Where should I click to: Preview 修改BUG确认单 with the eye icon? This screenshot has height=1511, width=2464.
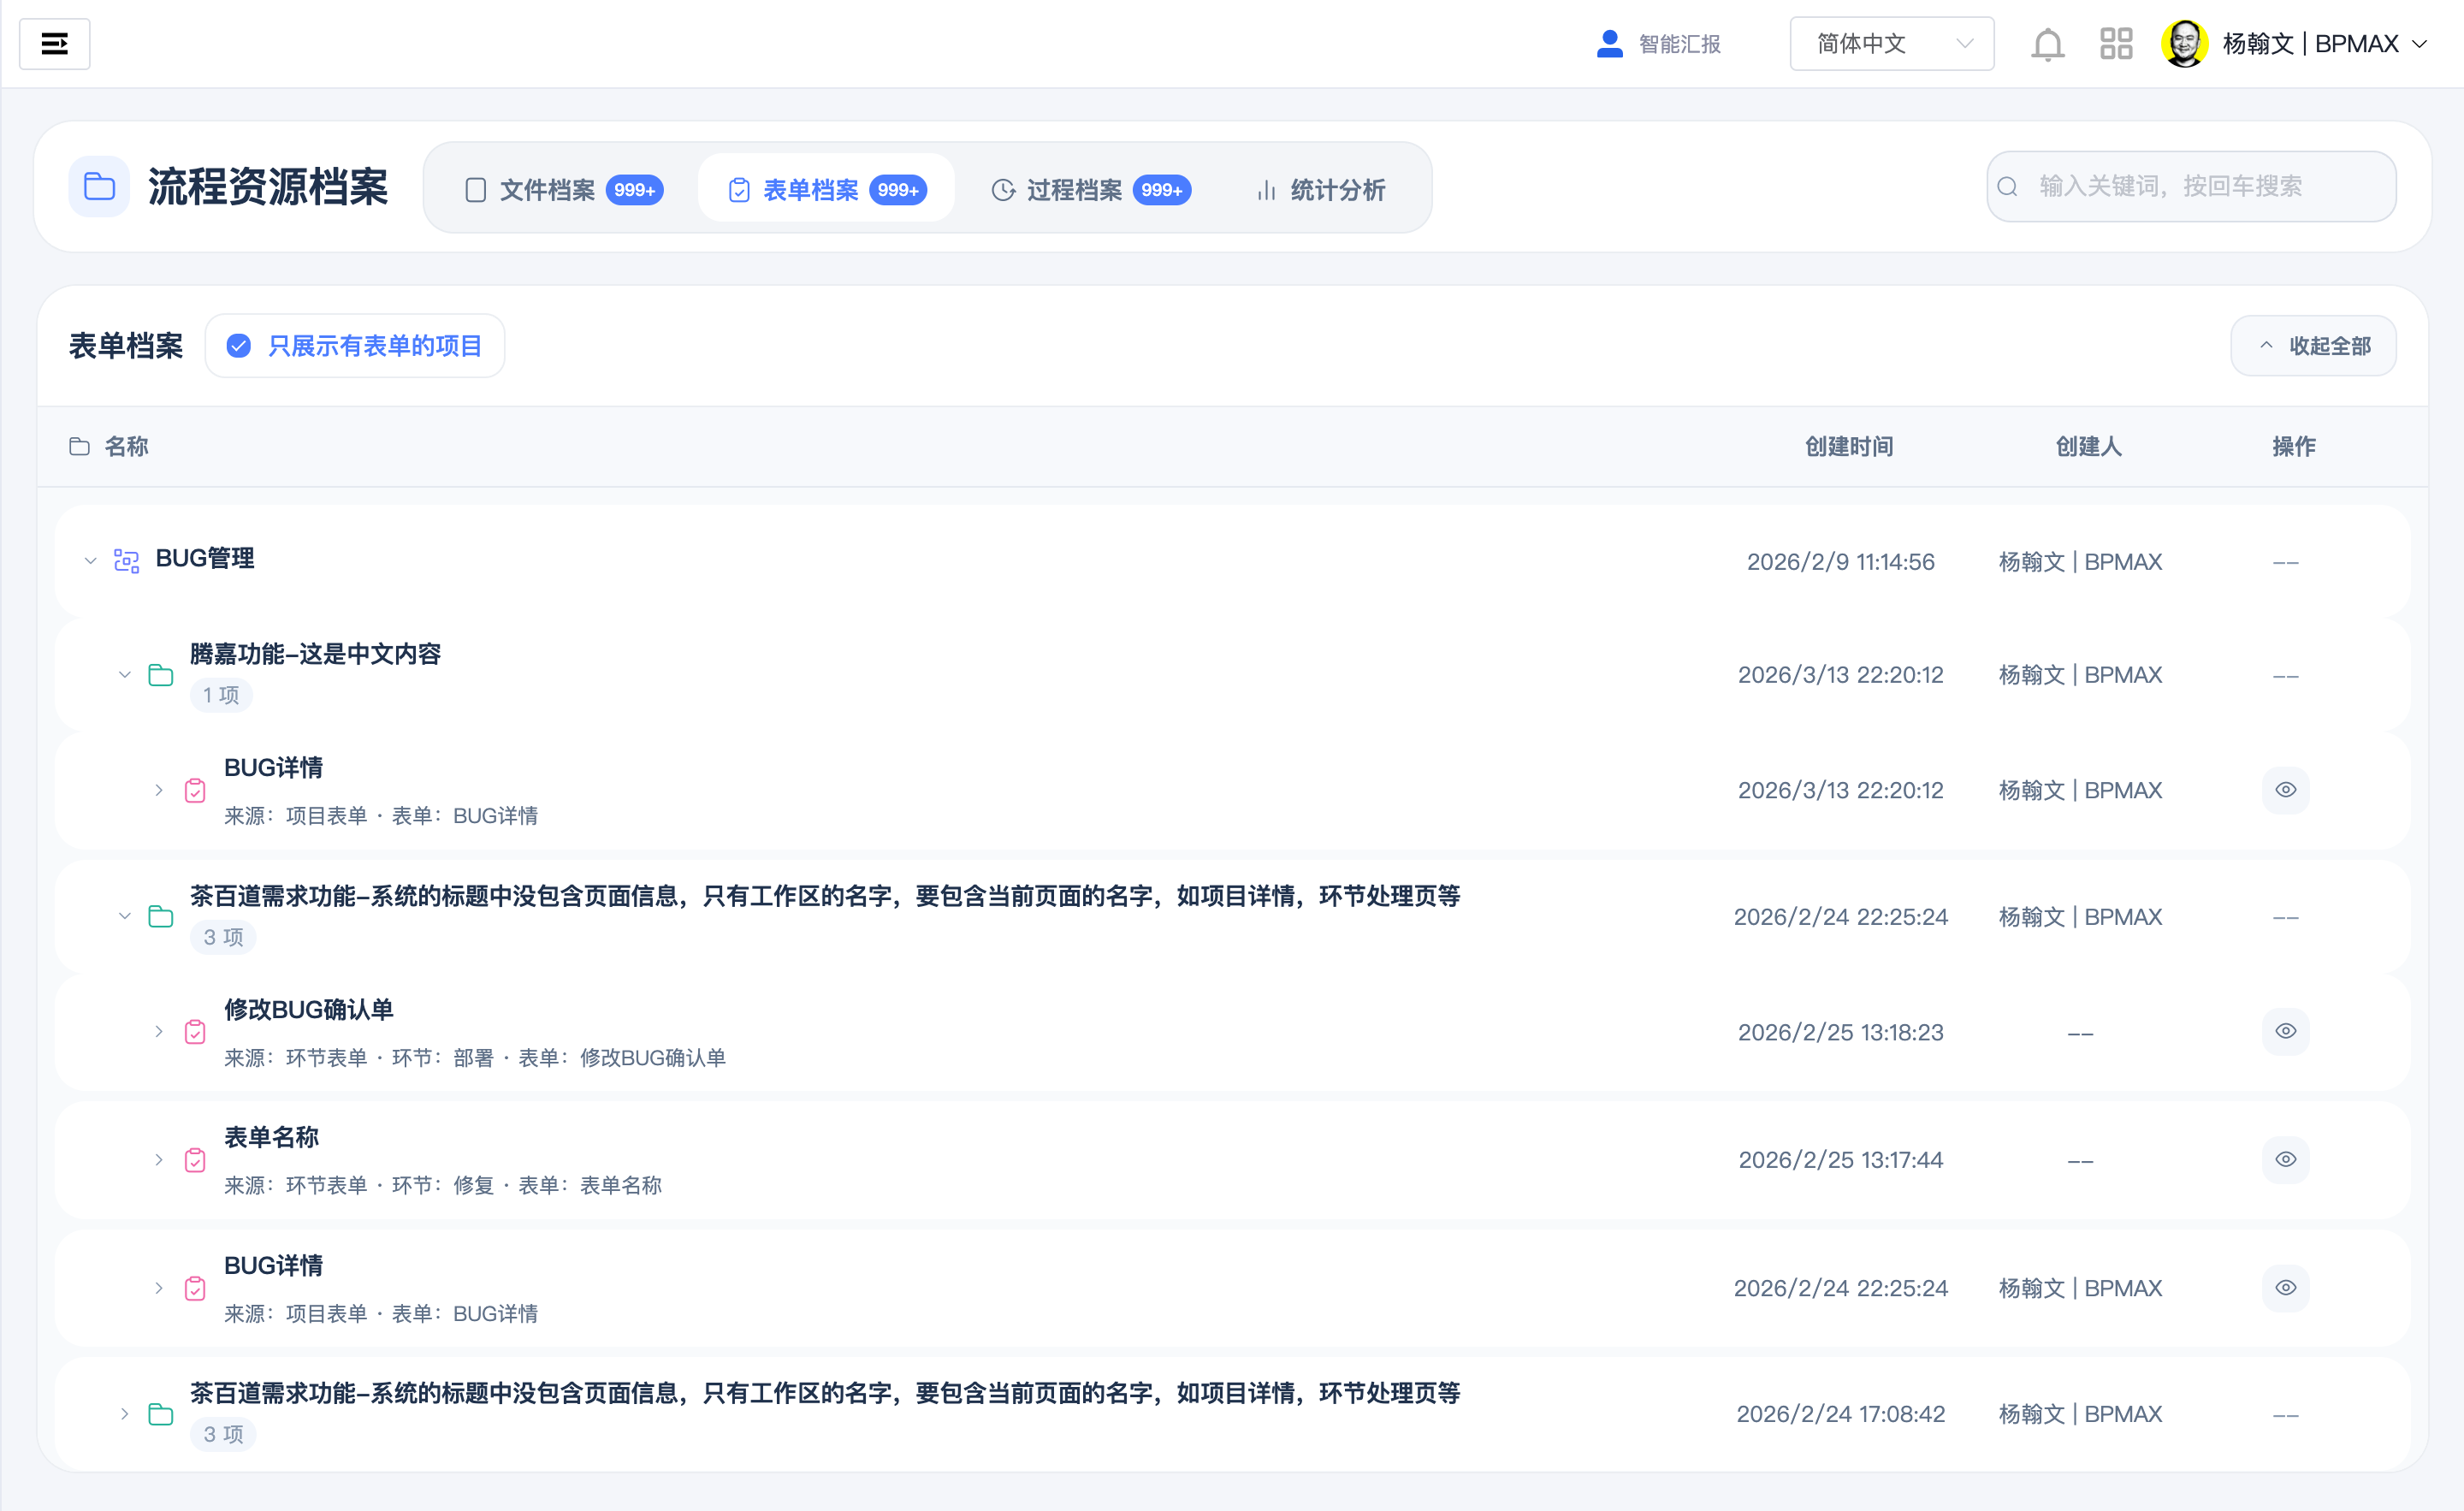pyautogui.click(x=2286, y=1031)
